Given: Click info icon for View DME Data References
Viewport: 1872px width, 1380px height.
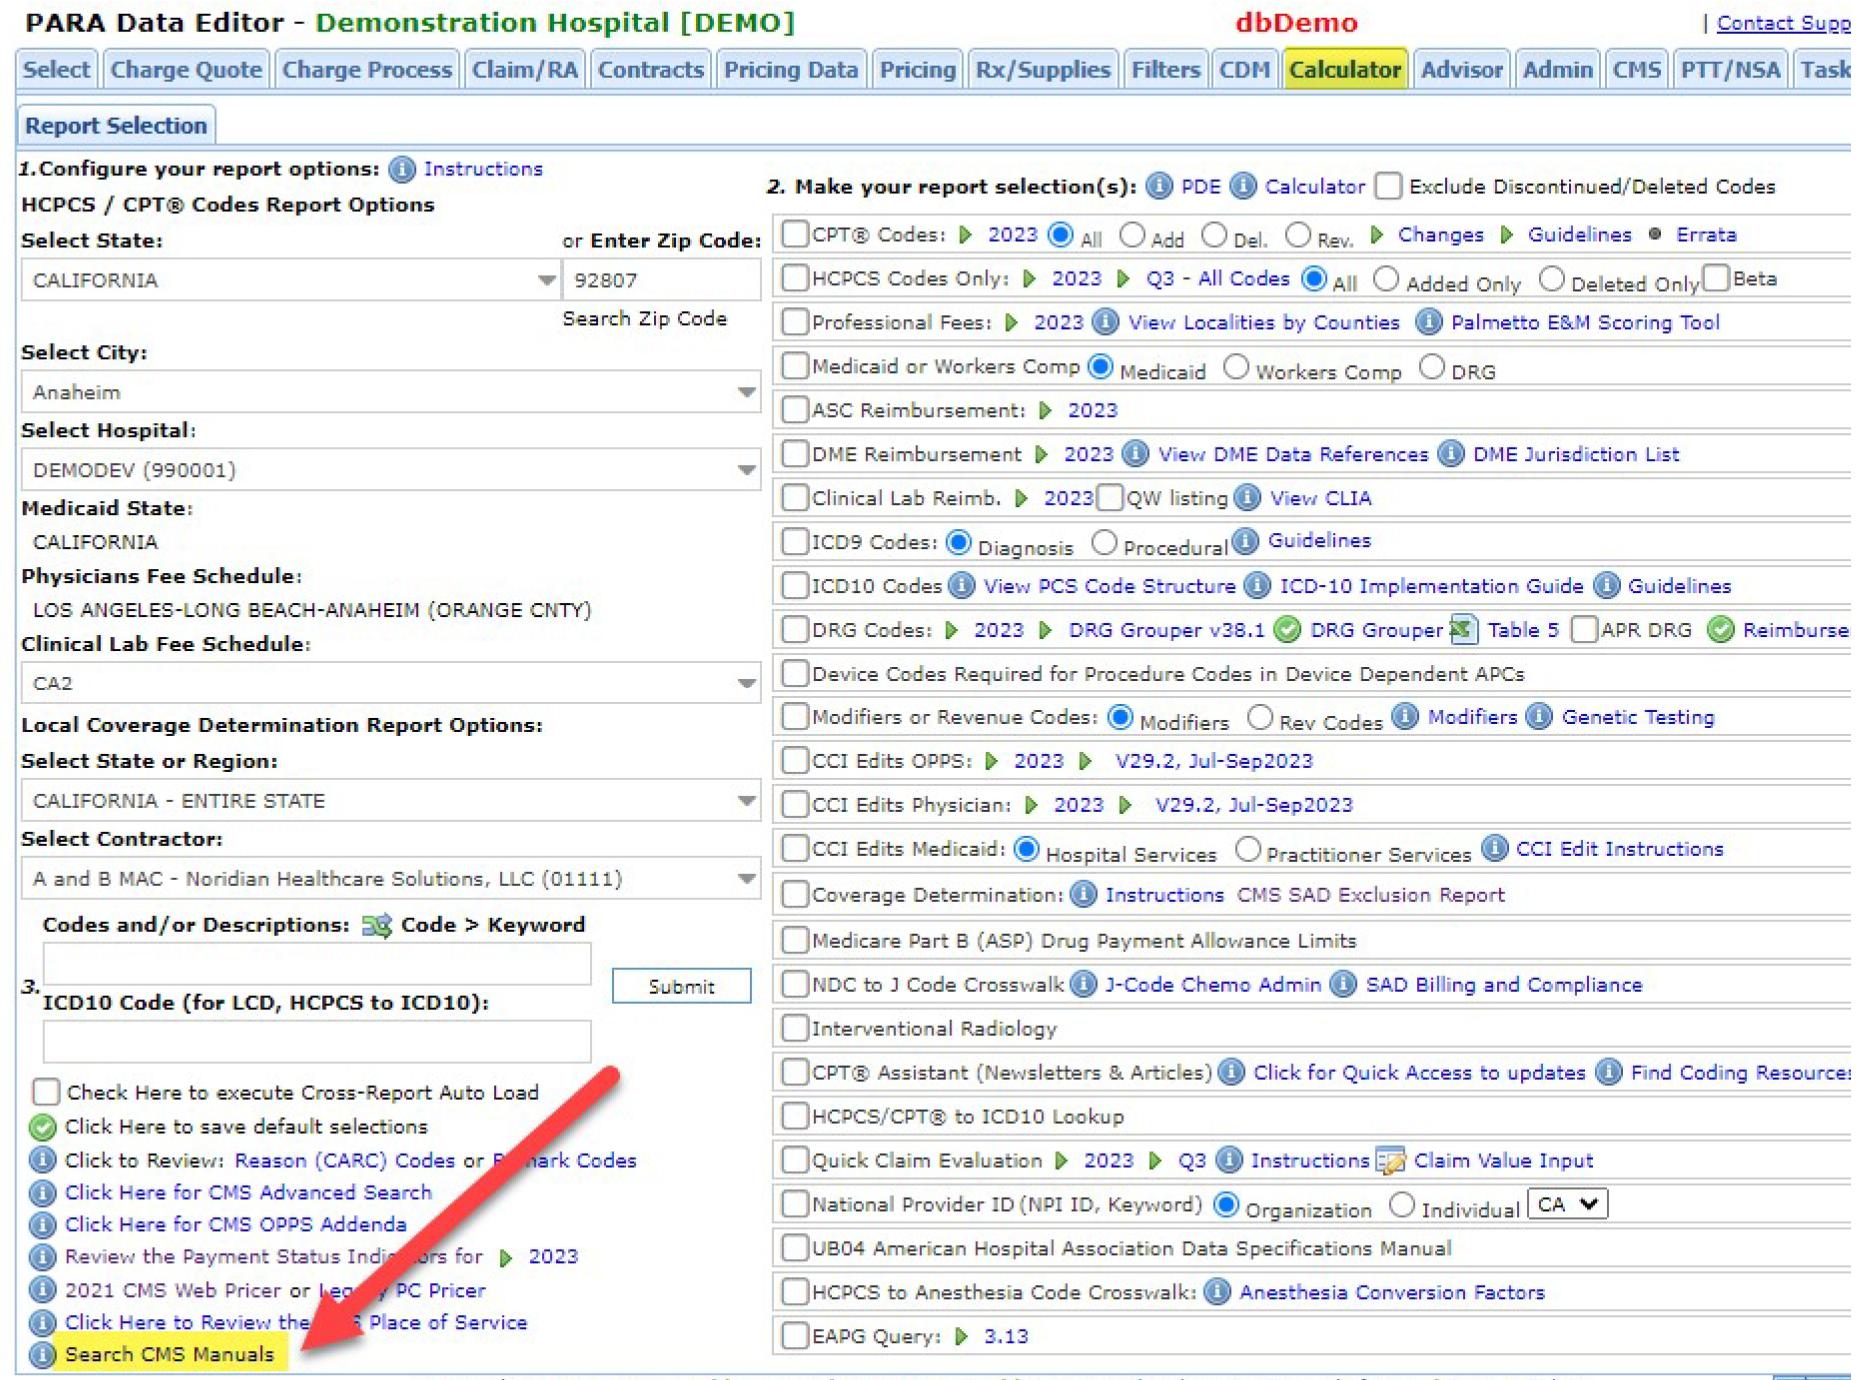Looking at the screenshot, I should point(1136,455).
